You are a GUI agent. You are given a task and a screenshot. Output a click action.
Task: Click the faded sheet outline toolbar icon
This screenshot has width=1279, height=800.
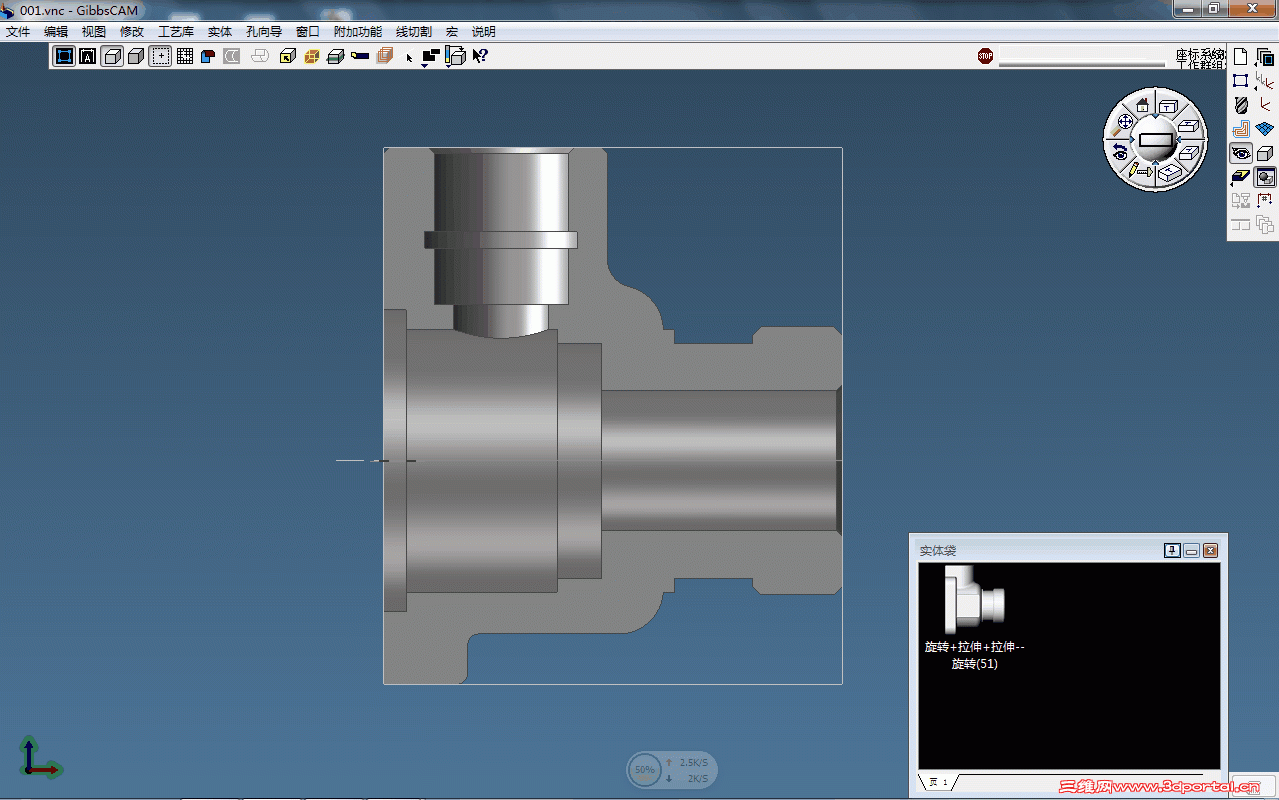259,56
